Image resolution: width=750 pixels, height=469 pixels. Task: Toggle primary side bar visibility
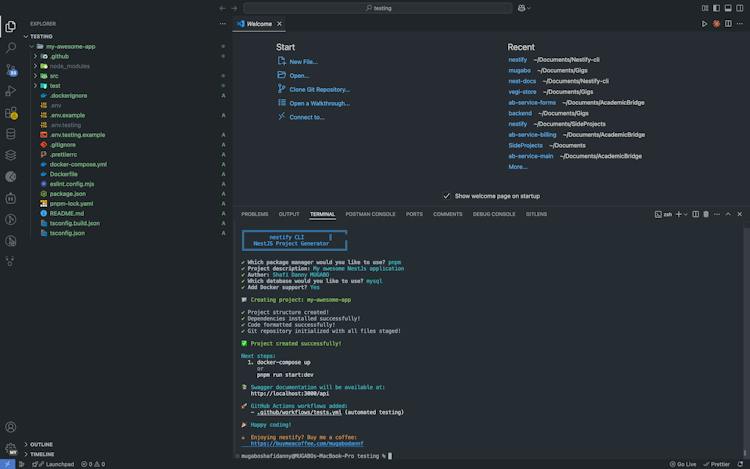pos(717,8)
